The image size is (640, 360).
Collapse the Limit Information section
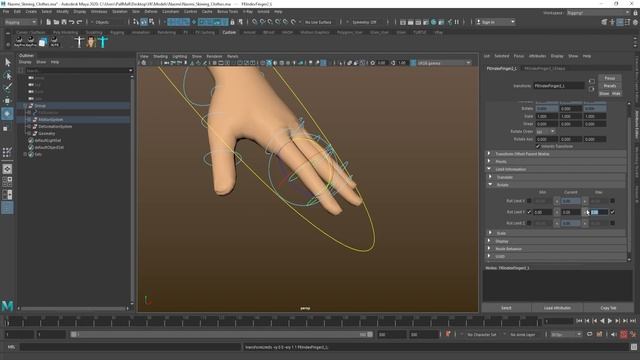[556, 169]
